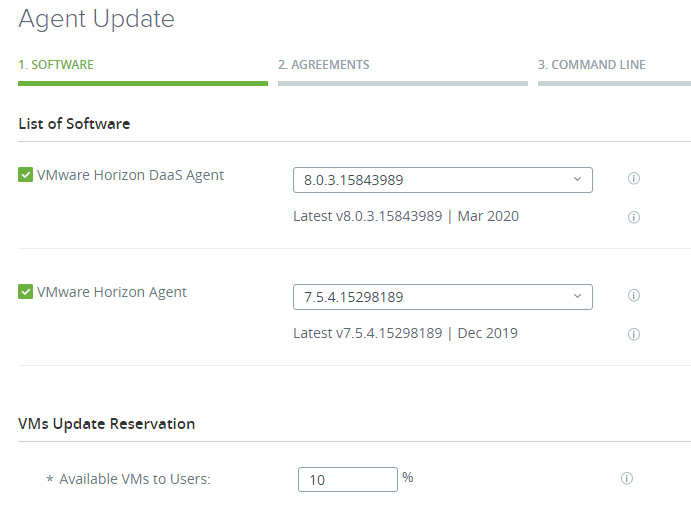
Task: Click info icon next to Latest v7.5.4.15298189
Action: (x=633, y=334)
